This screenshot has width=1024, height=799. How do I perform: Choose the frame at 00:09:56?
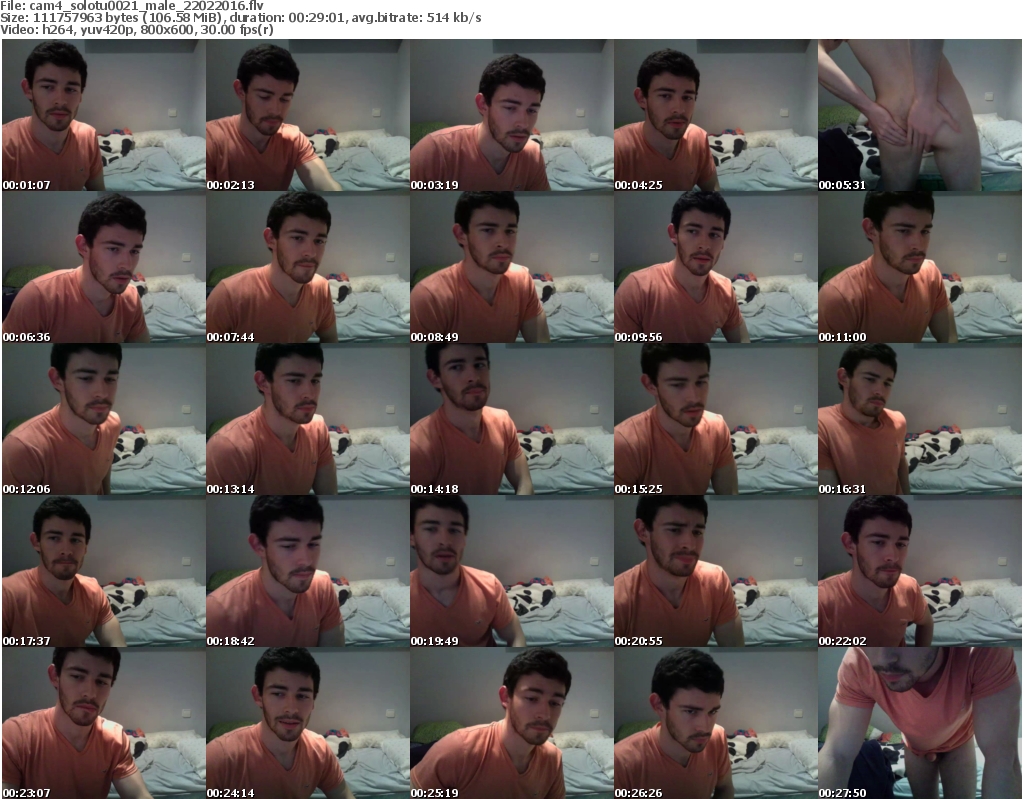716,267
